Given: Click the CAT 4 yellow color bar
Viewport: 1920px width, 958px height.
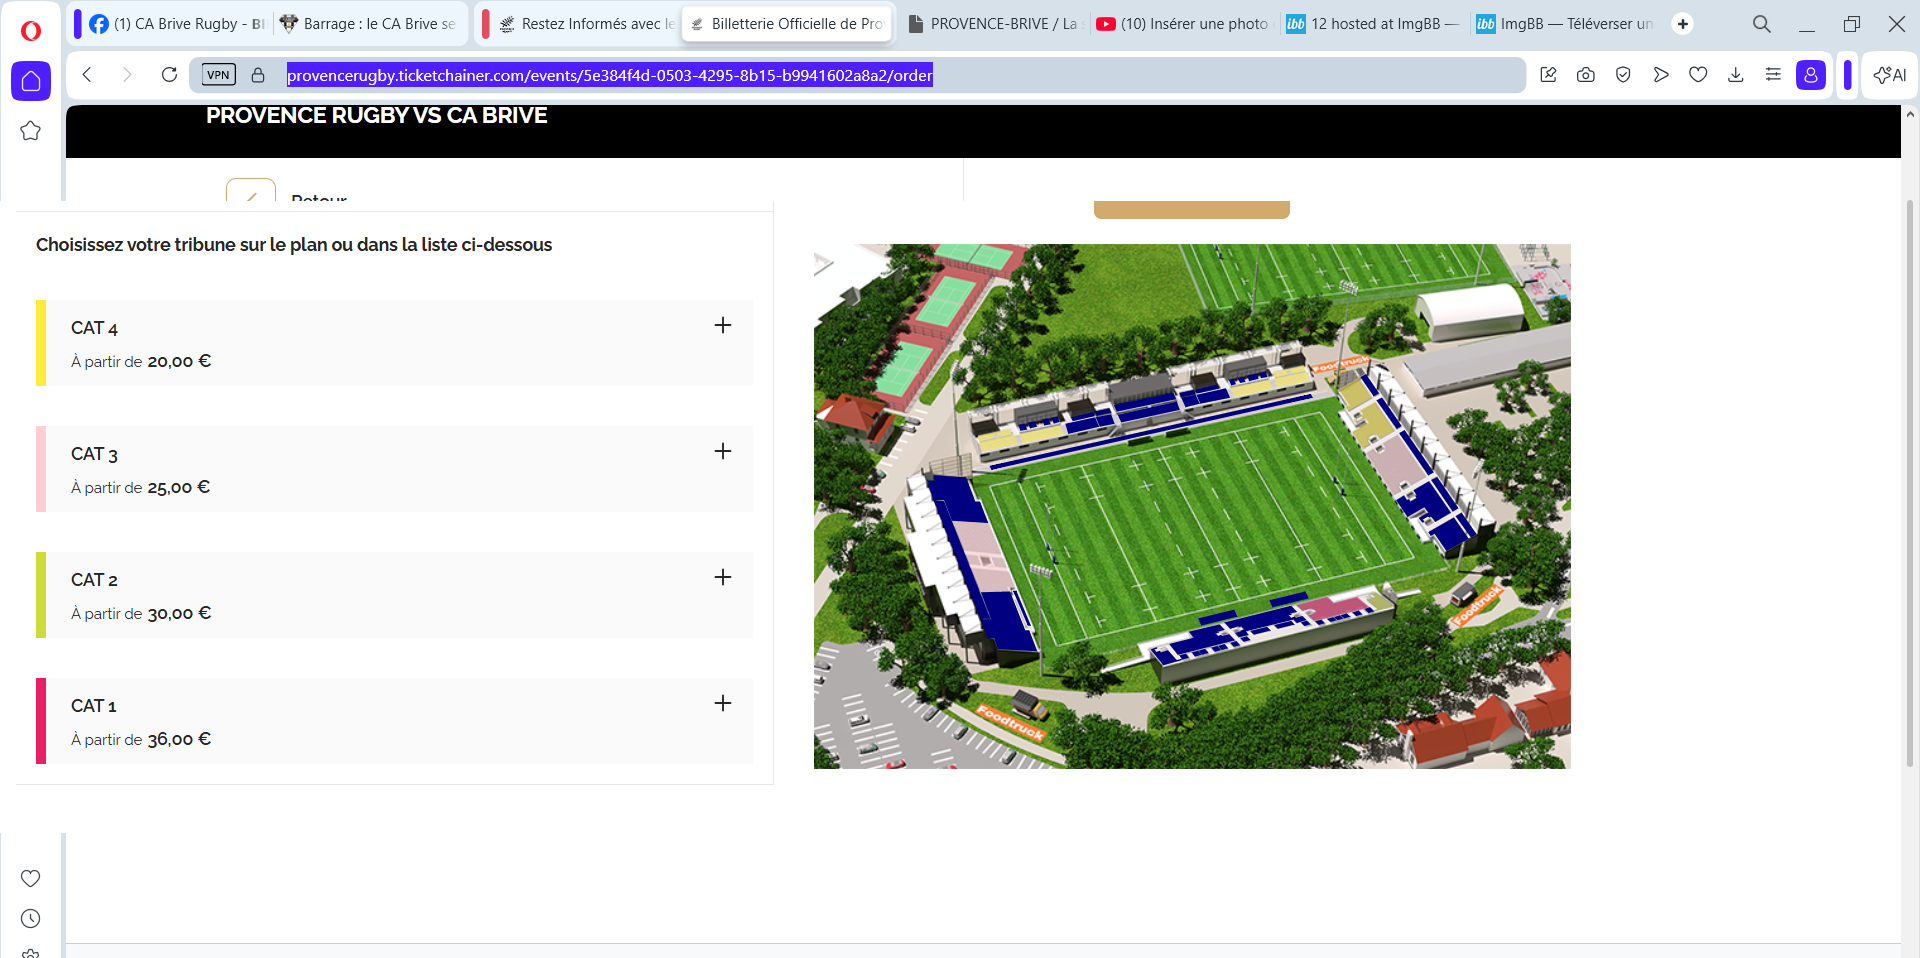Looking at the screenshot, I should [41, 343].
